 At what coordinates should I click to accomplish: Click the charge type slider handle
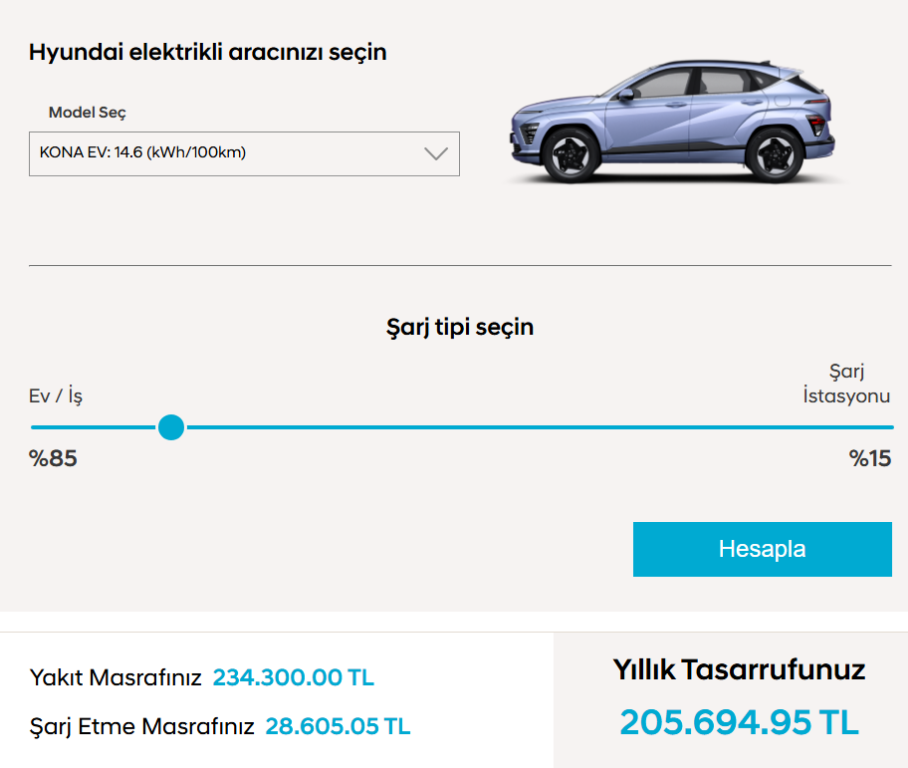tap(171, 427)
